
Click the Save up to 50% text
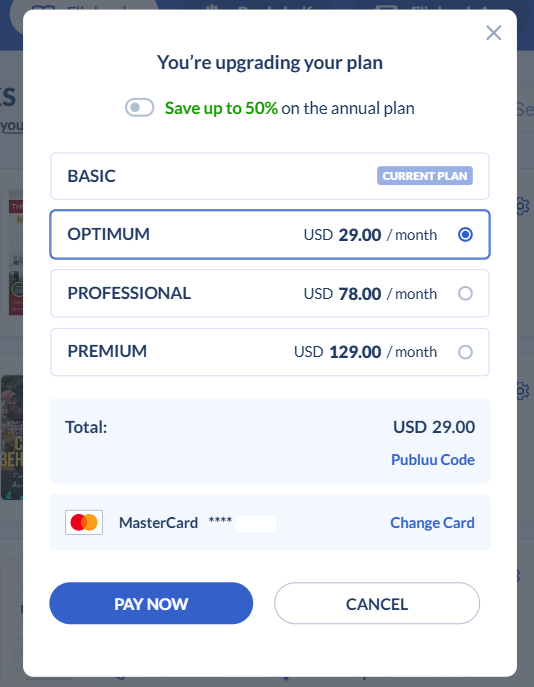pos(221,108)
